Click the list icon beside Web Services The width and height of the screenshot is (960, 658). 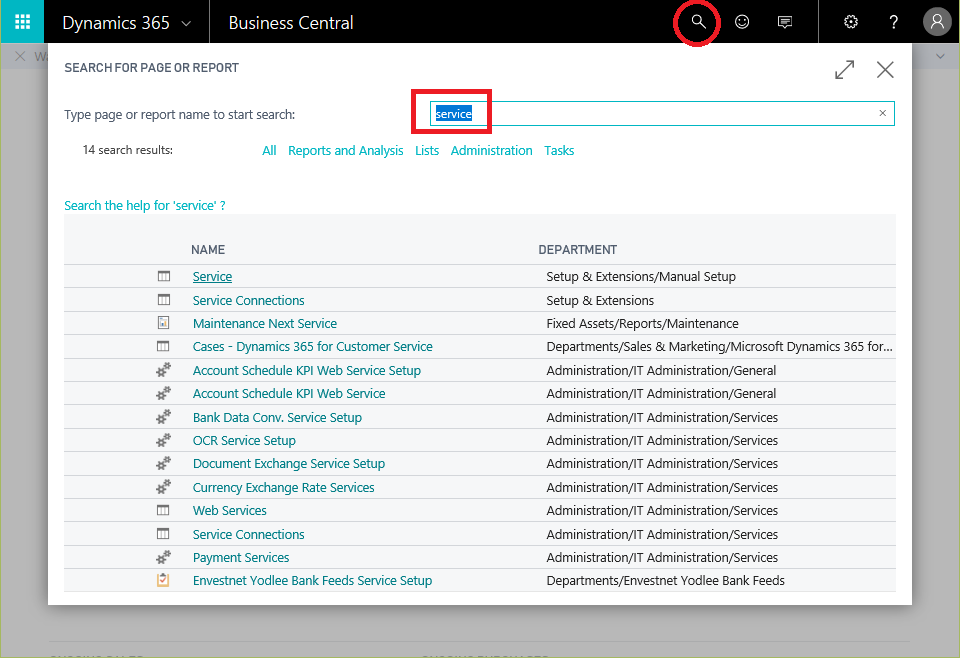(x=163, y=510)
